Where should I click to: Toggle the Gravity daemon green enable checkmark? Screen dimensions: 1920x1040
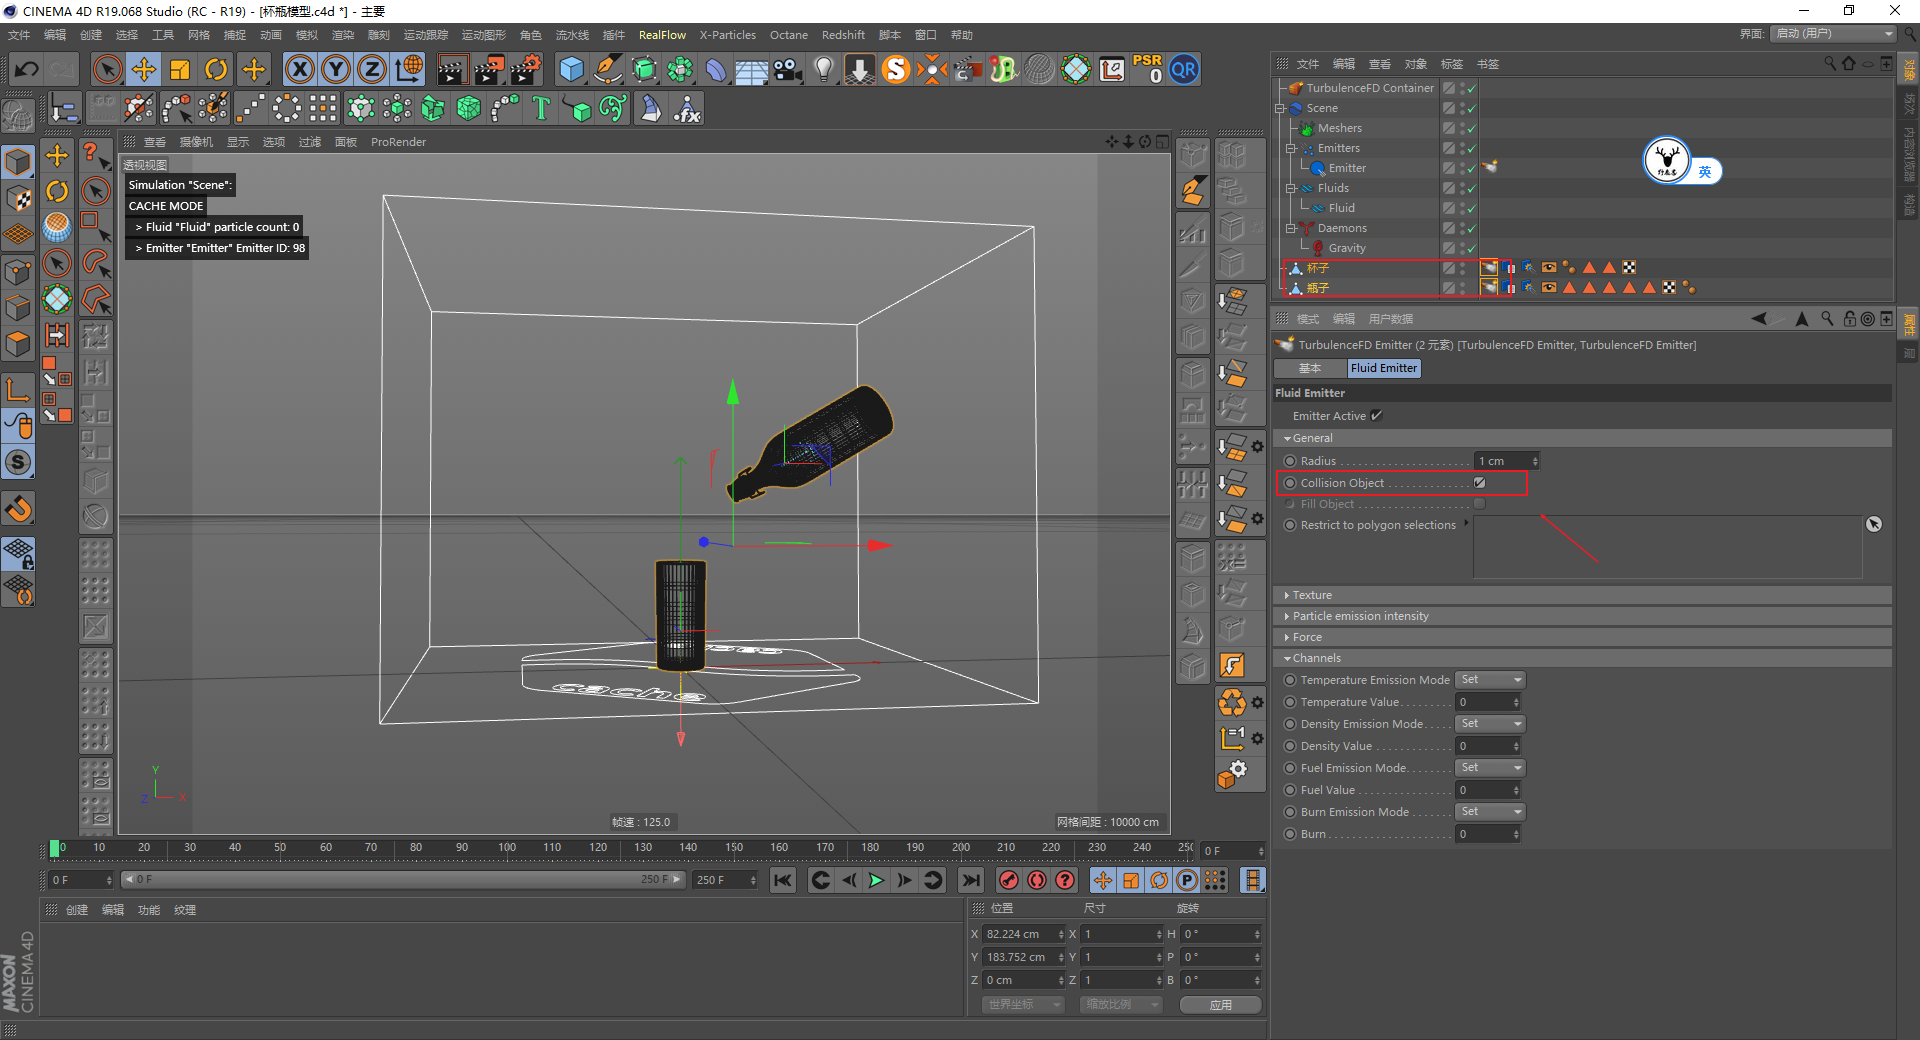click(x=1471, y=248)
